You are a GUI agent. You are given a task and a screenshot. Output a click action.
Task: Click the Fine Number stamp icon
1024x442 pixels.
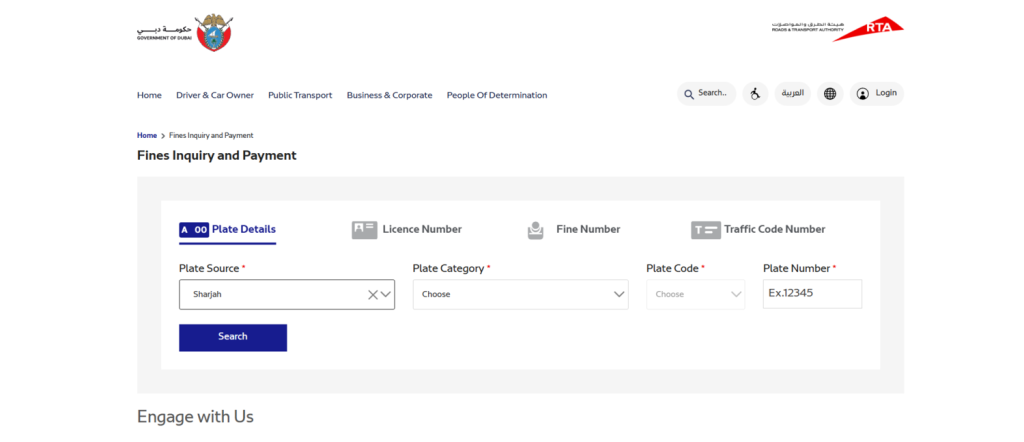pyautogui.click(x=536, y=230)
